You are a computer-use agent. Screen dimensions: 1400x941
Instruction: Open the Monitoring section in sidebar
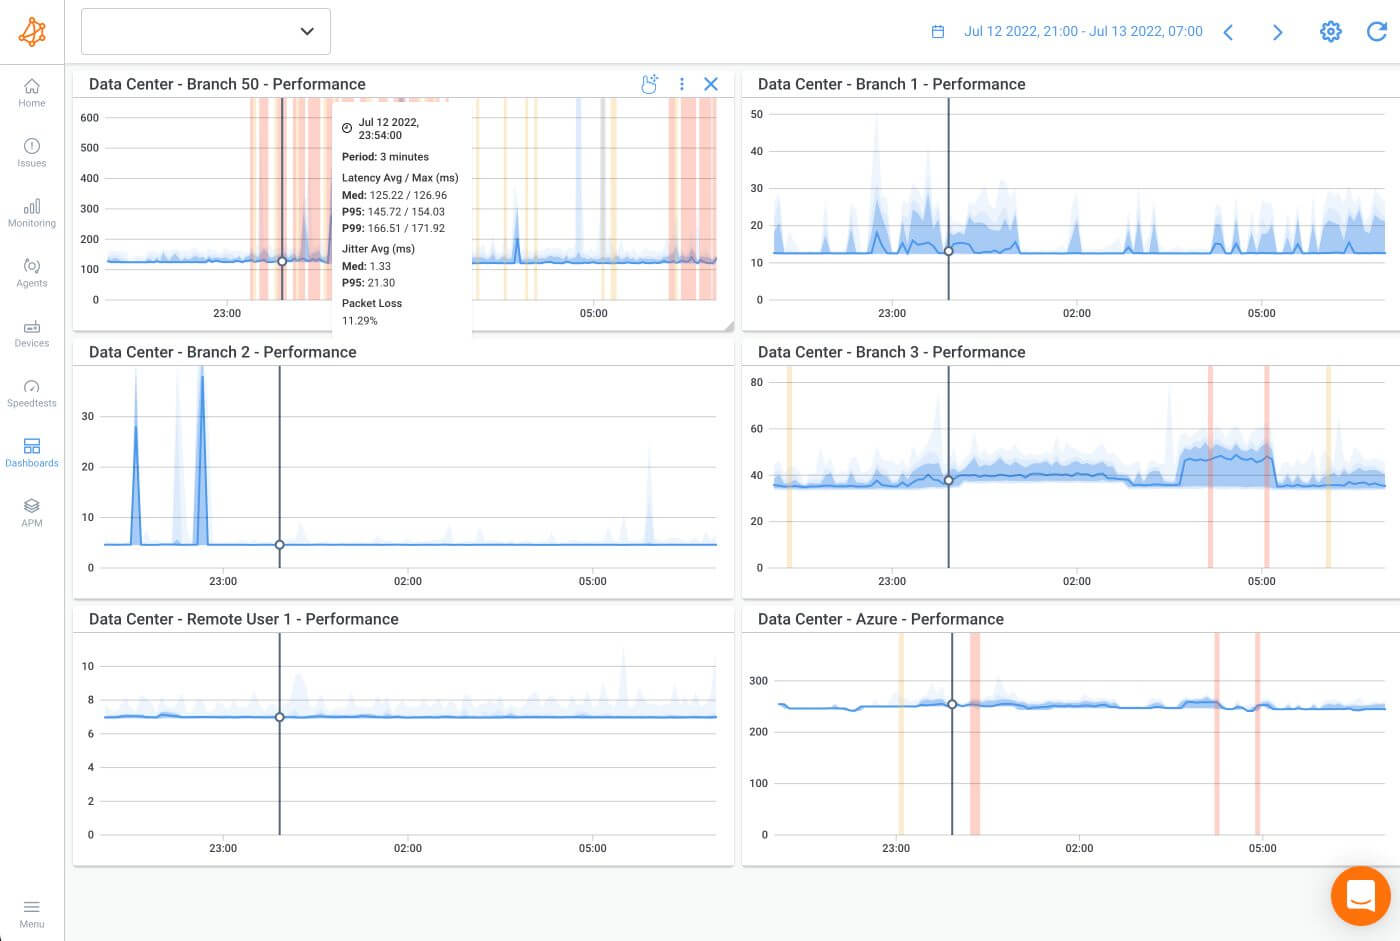coord(31,212)
